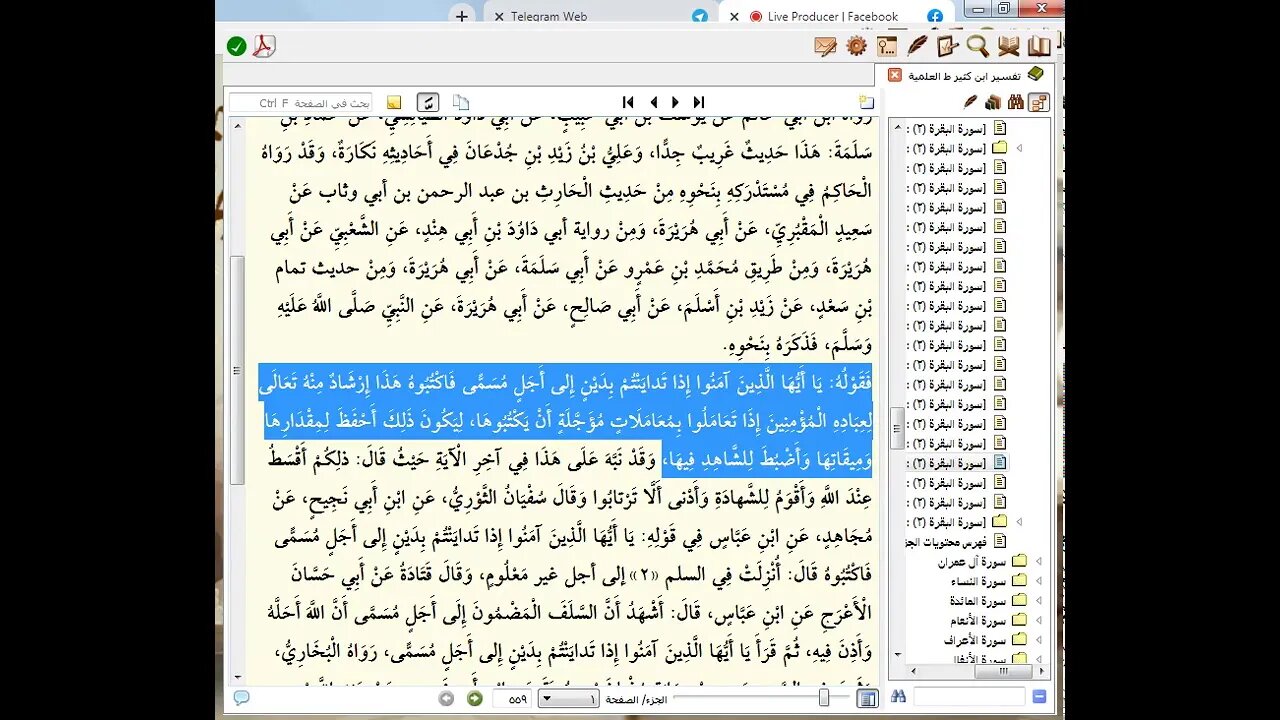Close the Telegram Web browser tab
The image size is (1280, 720).
click(x=498, y=17)
